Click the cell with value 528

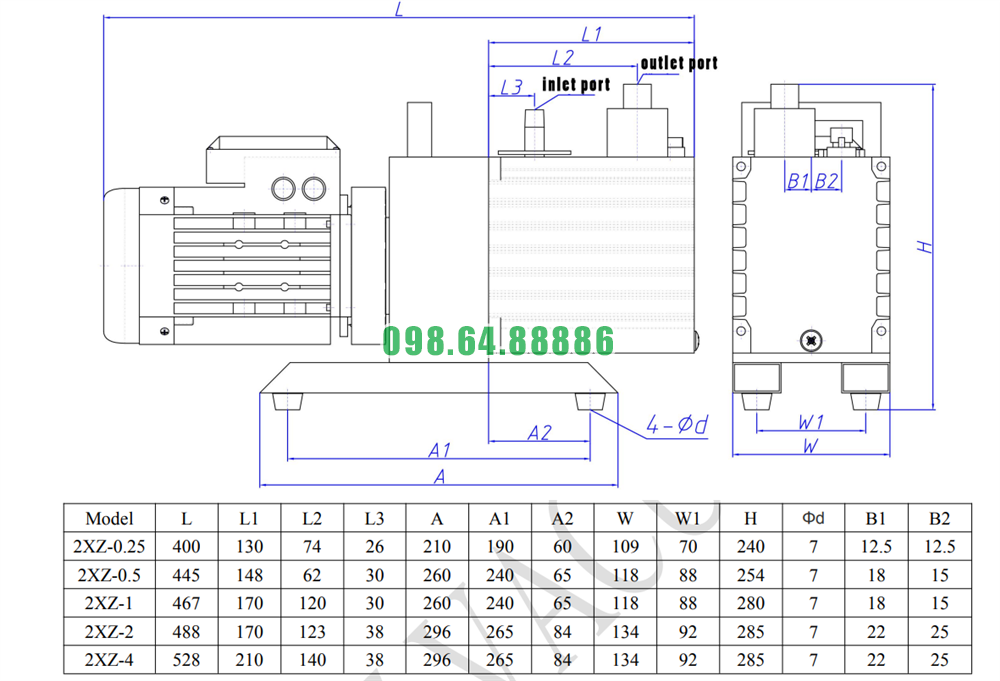click(x=187, y=660)
